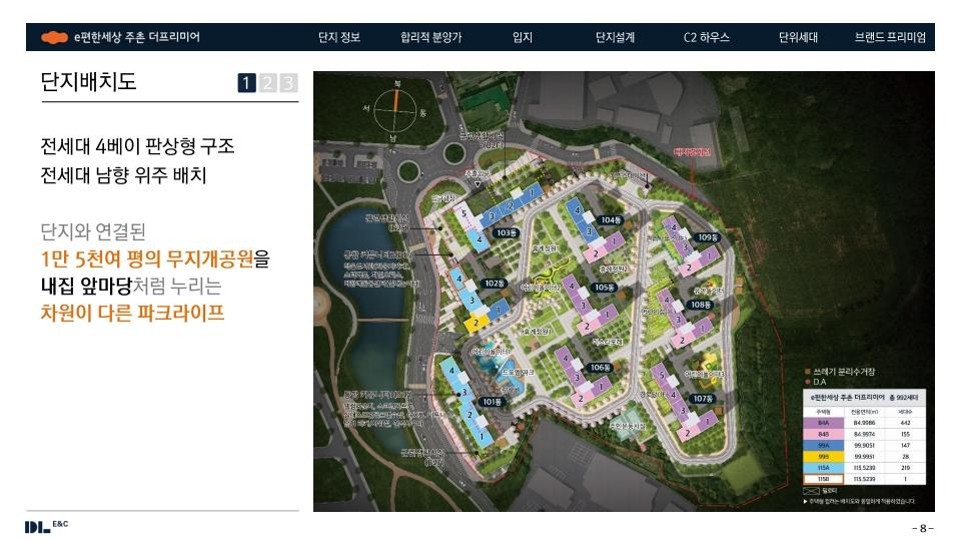This screenshot has width=960, height=540.
Task: Click the orange 1만 5천여 평의 무지개공원 text
Action: pyautogui.click(x=147, y=260)
